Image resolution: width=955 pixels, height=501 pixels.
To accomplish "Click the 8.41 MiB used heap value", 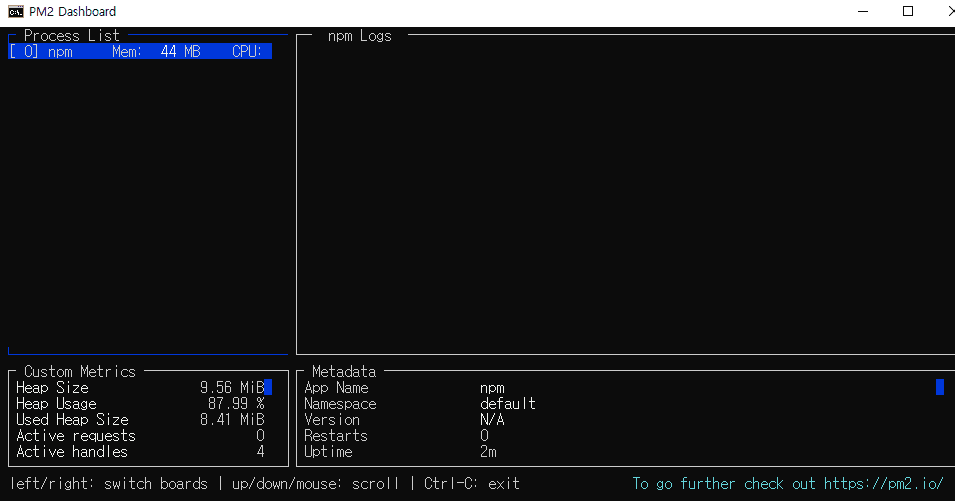I will click(232, 419).
